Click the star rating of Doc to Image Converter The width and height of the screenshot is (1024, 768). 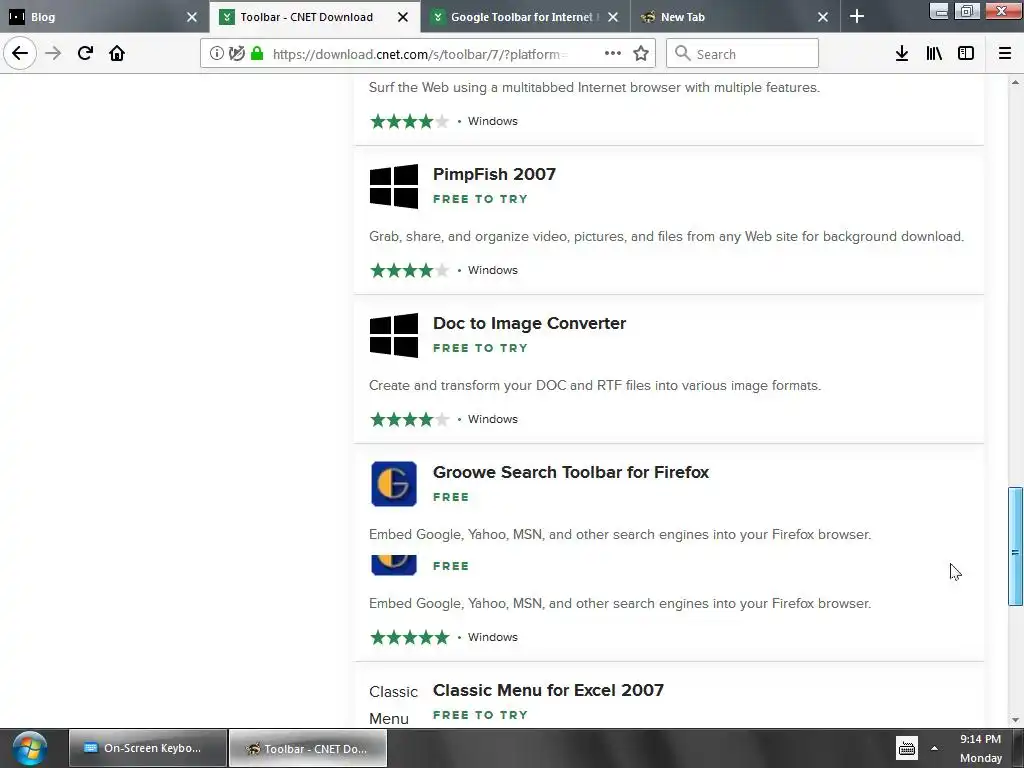(409, 419)
